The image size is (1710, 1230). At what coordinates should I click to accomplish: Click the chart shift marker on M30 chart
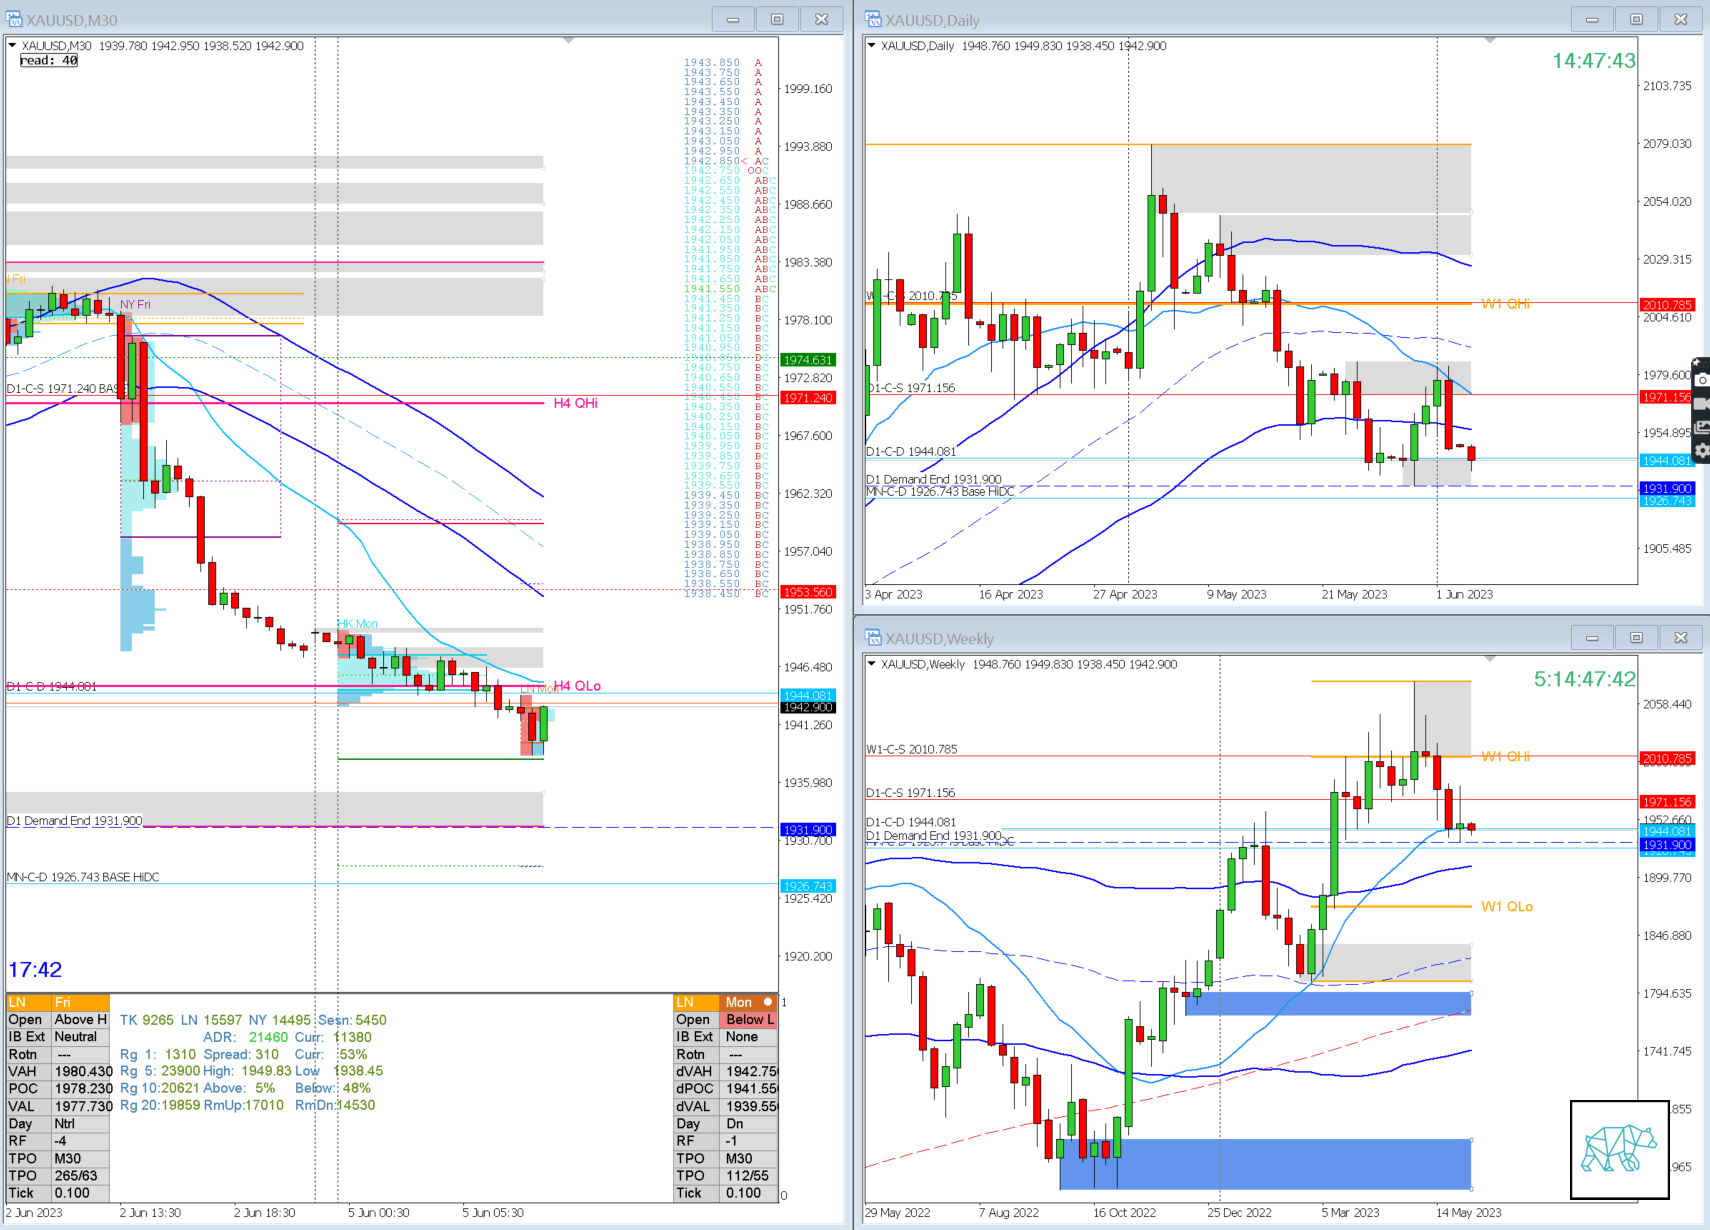(x=568, y=41)
